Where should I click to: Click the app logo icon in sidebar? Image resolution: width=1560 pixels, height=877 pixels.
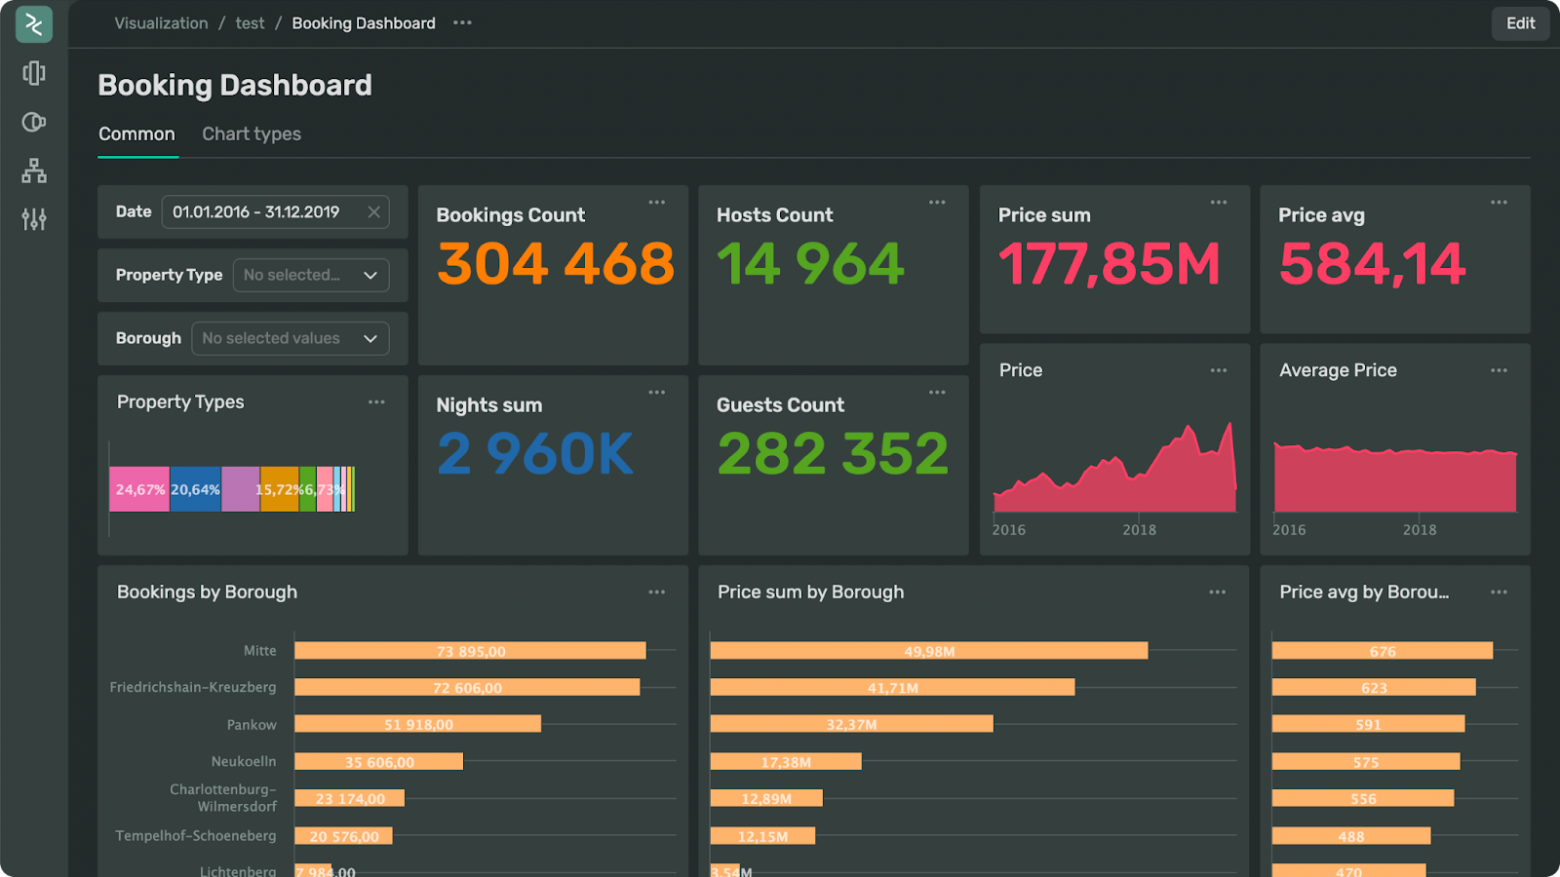(x=34, y=24)
